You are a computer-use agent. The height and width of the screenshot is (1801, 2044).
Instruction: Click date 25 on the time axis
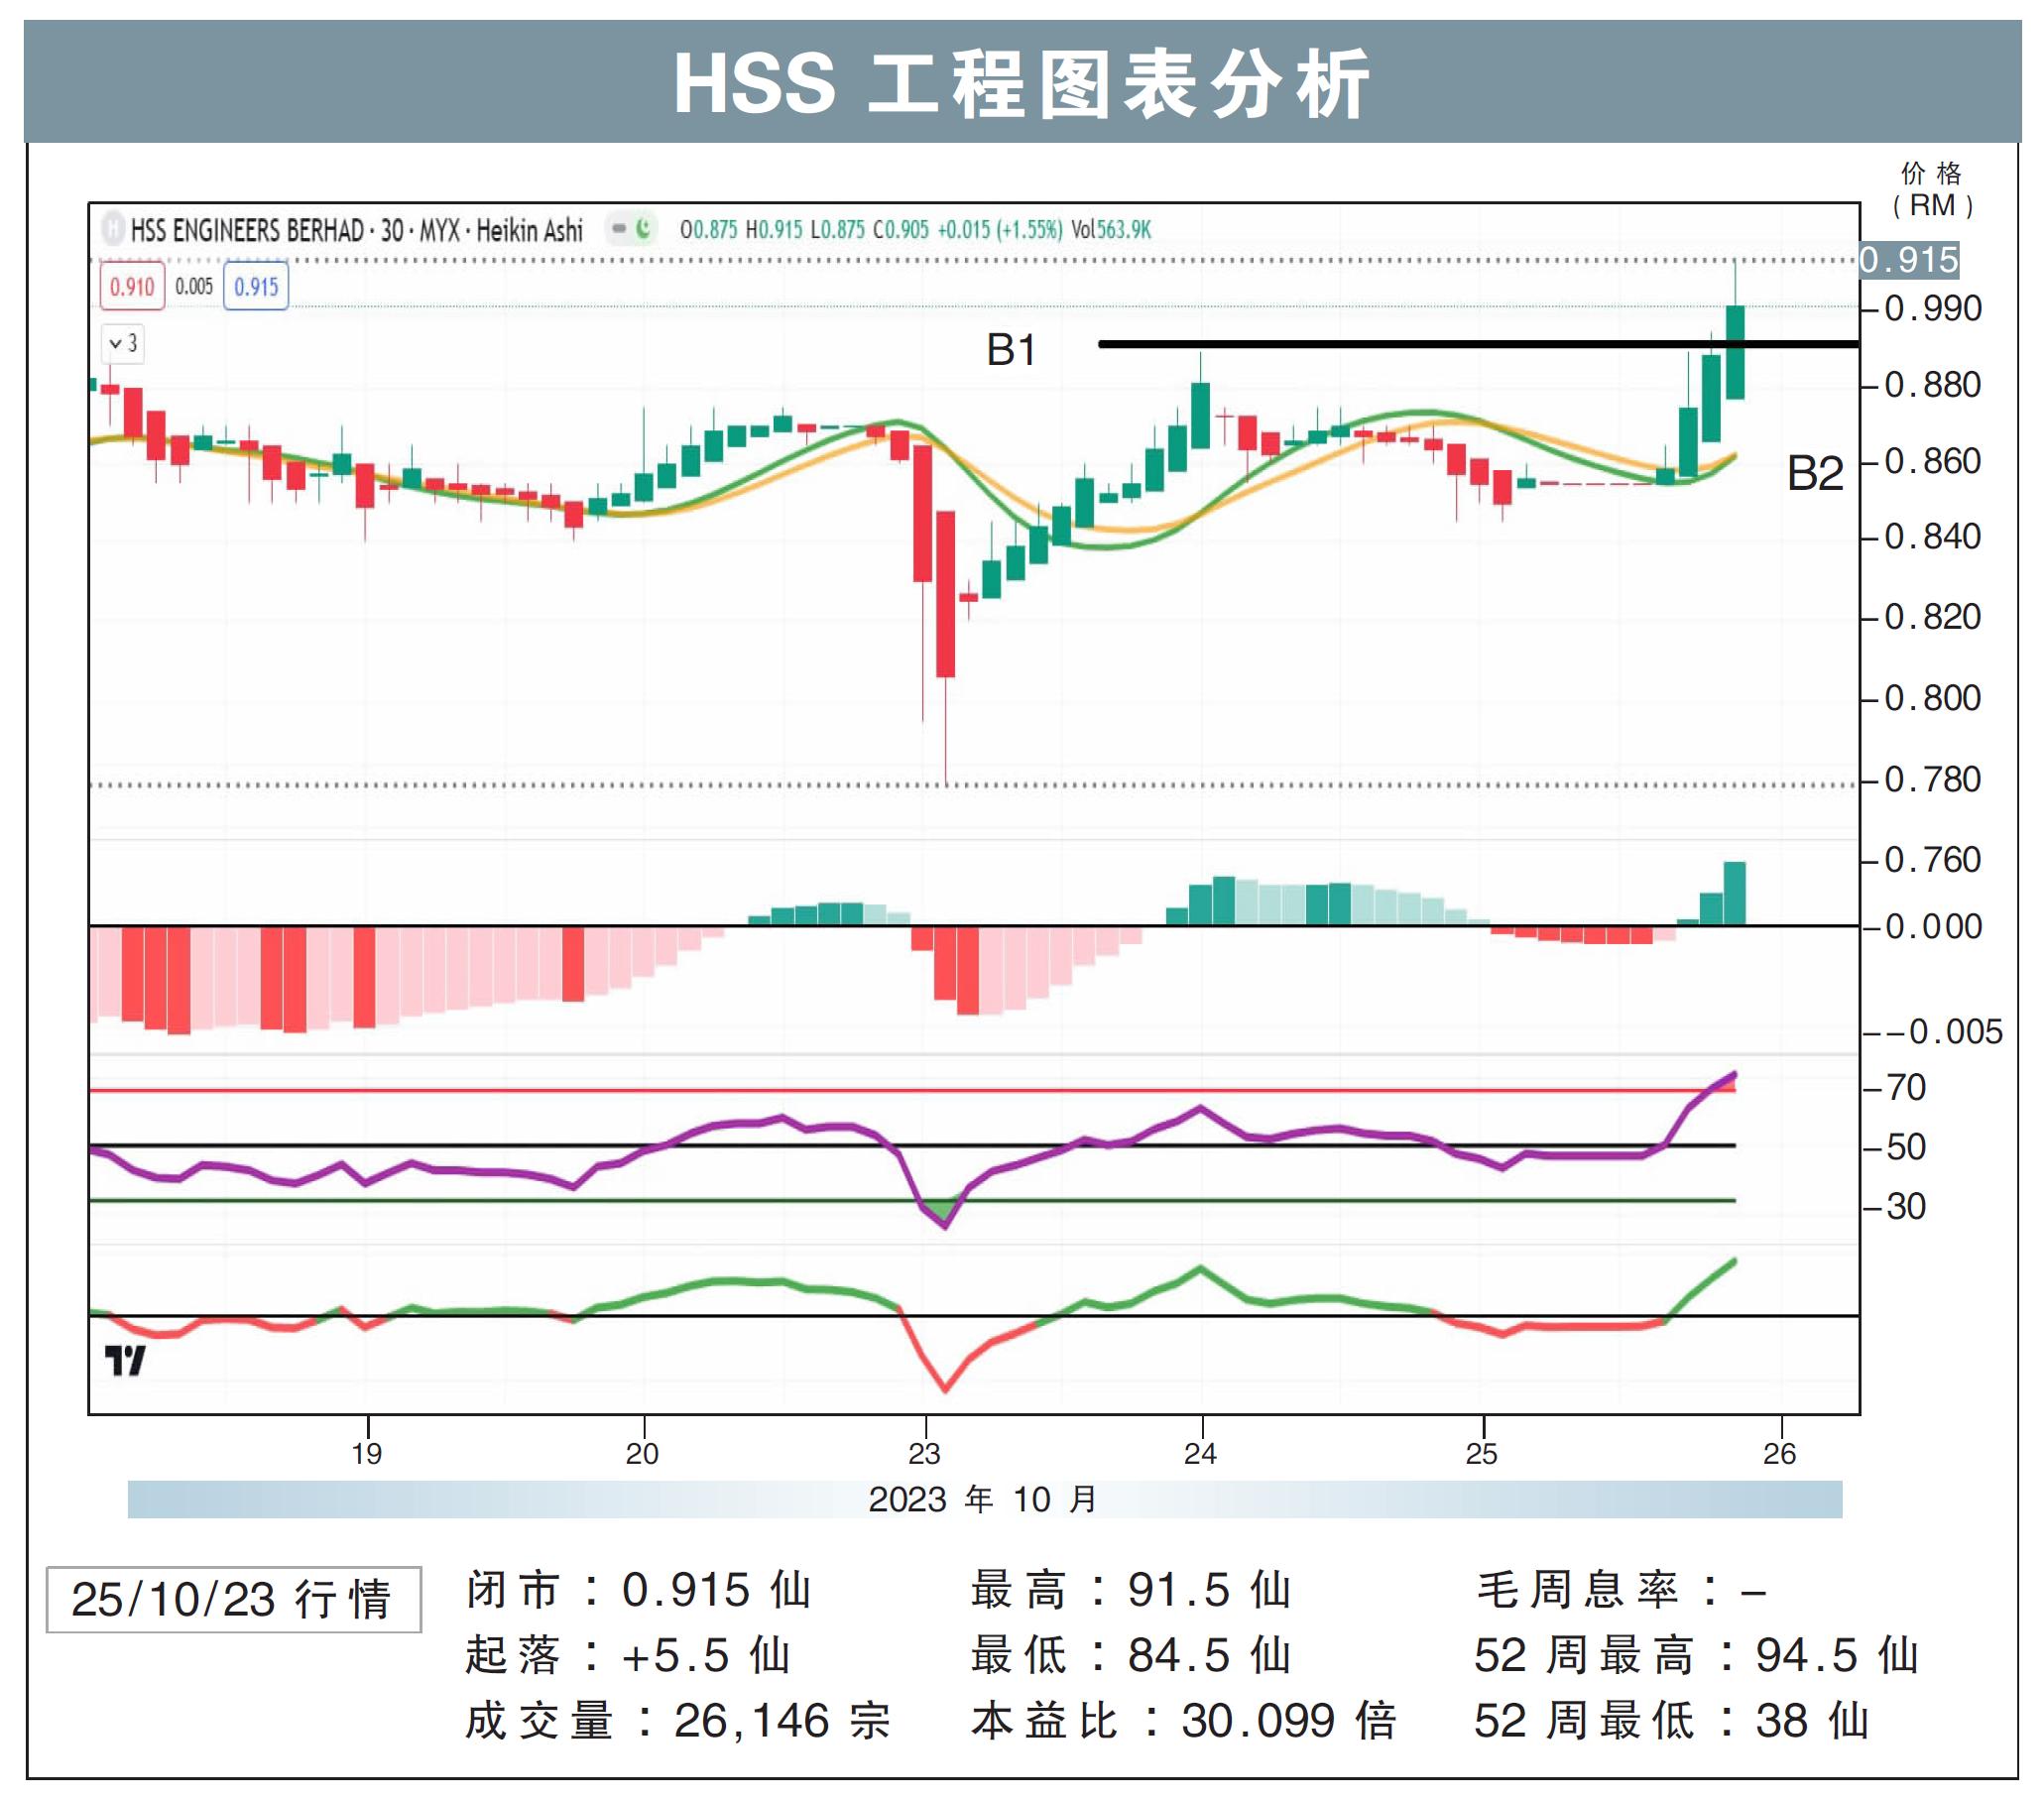click(x=1481, y=1454)
